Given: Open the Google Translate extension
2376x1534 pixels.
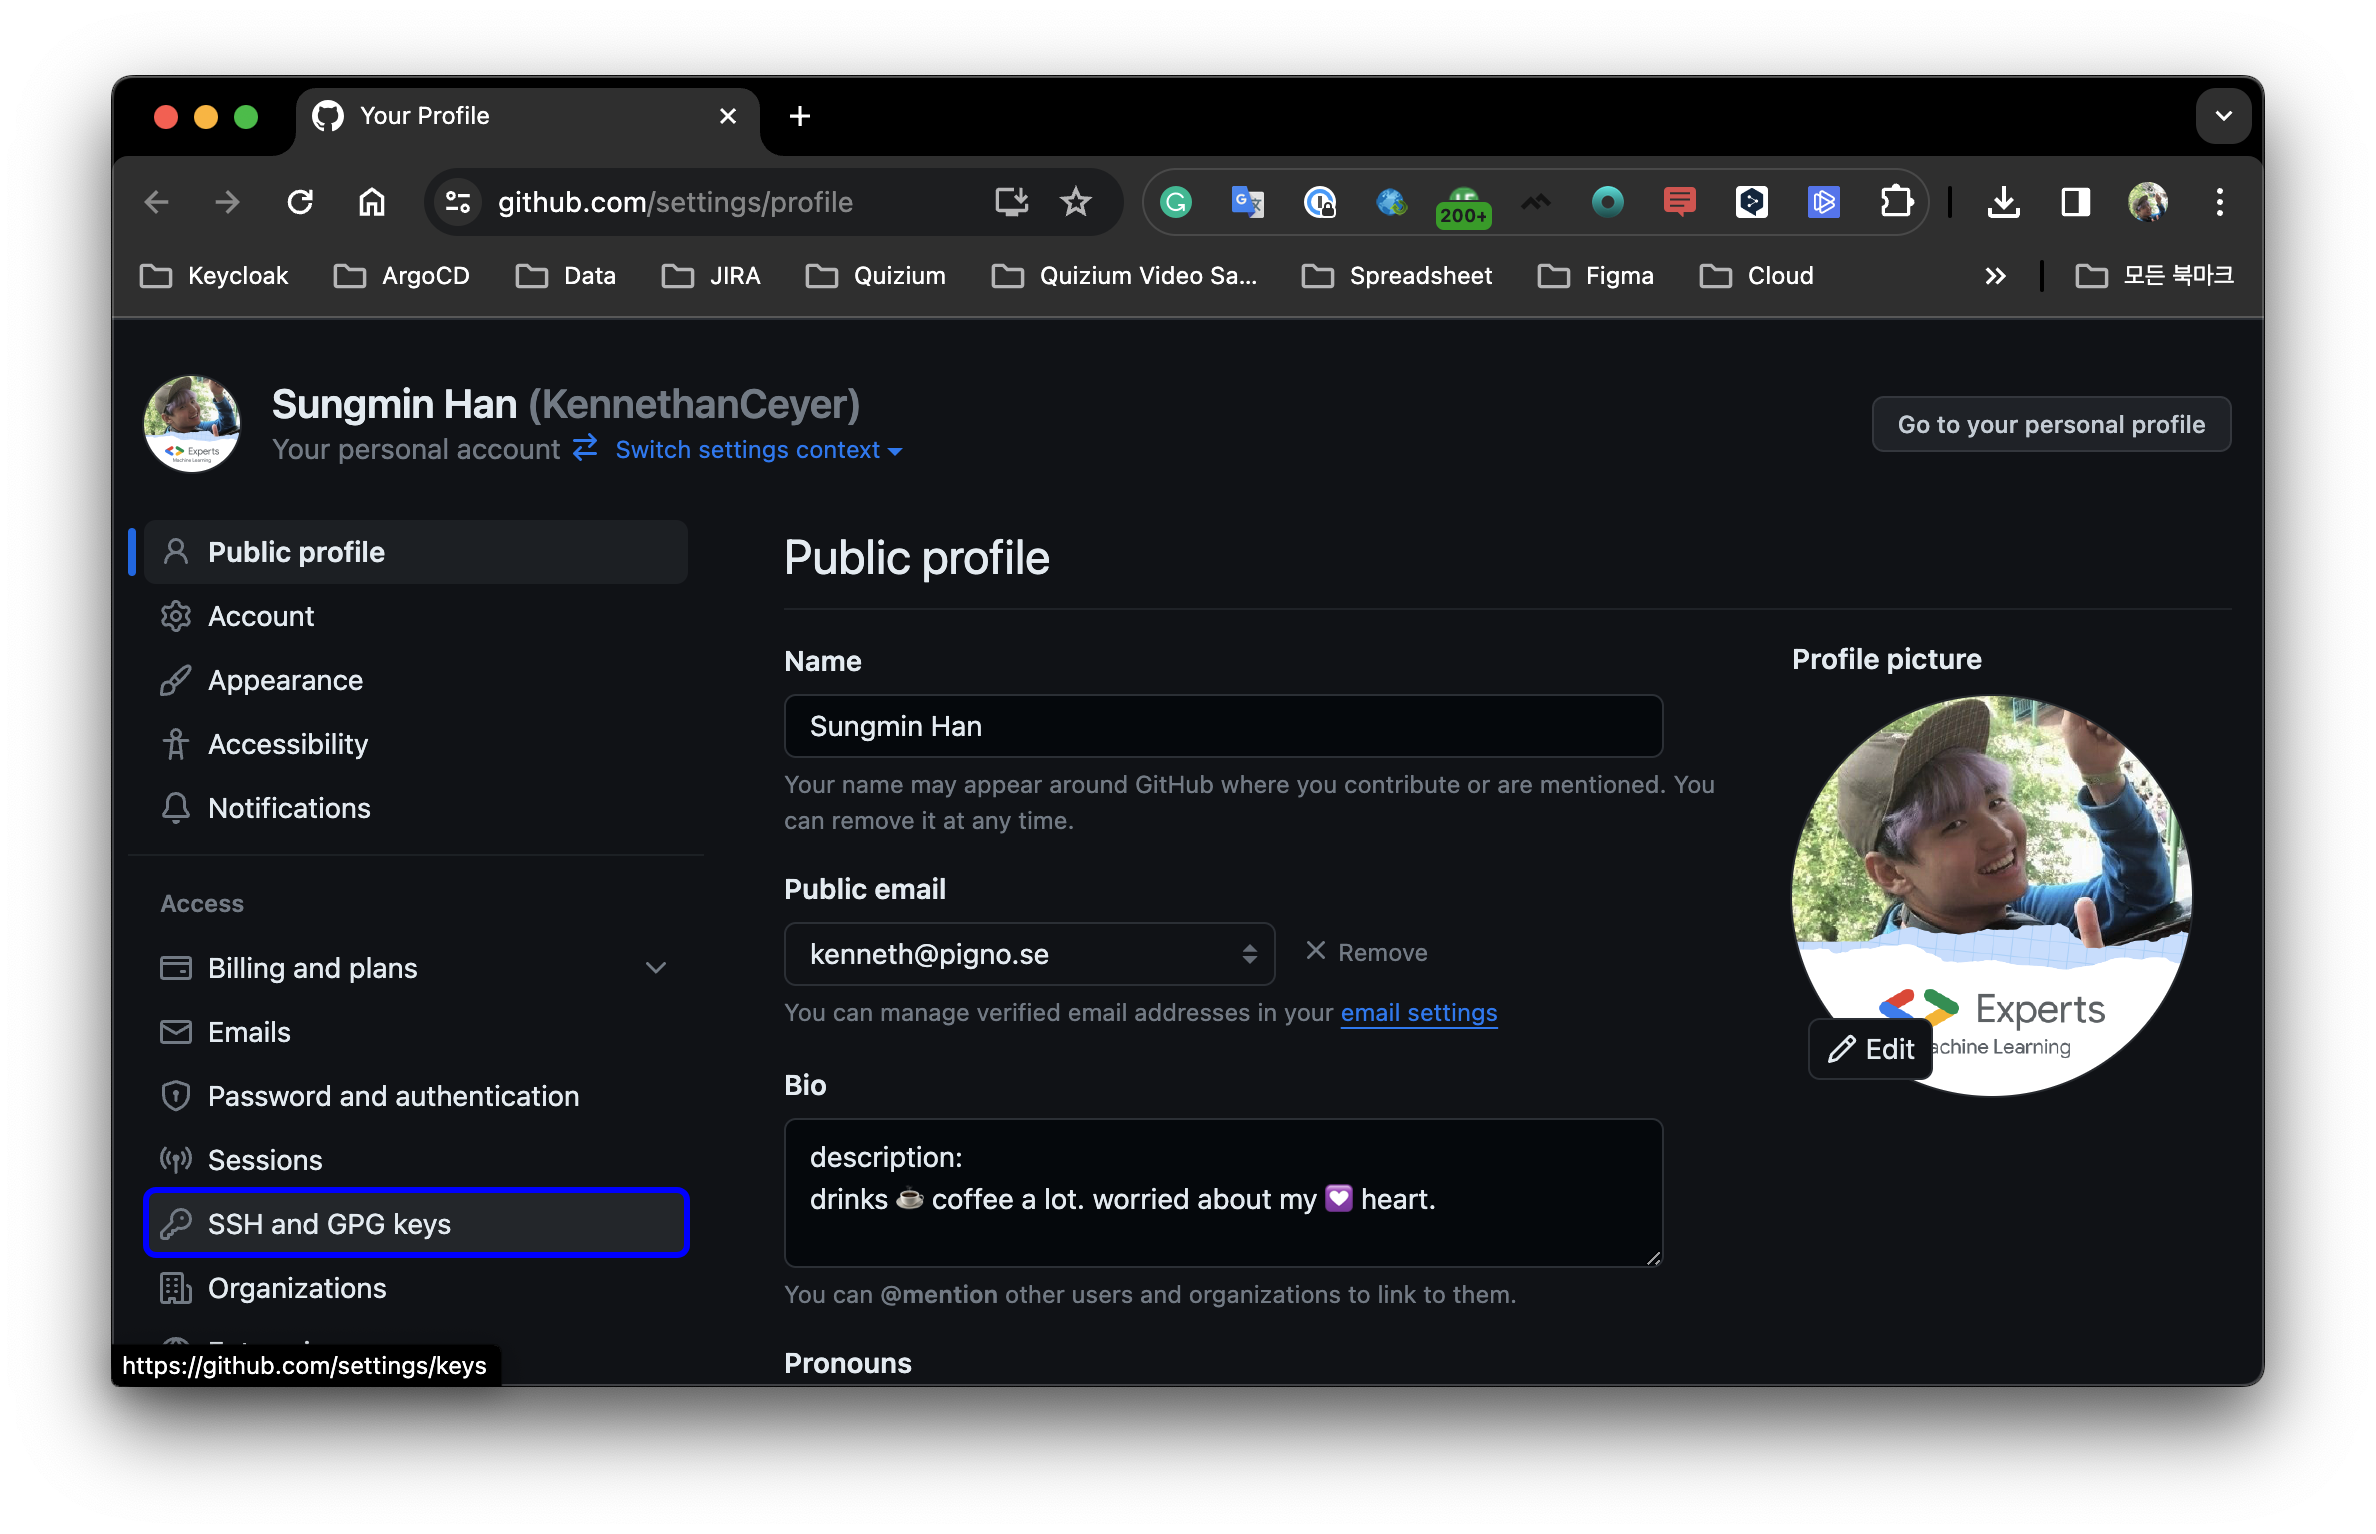Looking at the screenshot, I should tap(1247, 203).
